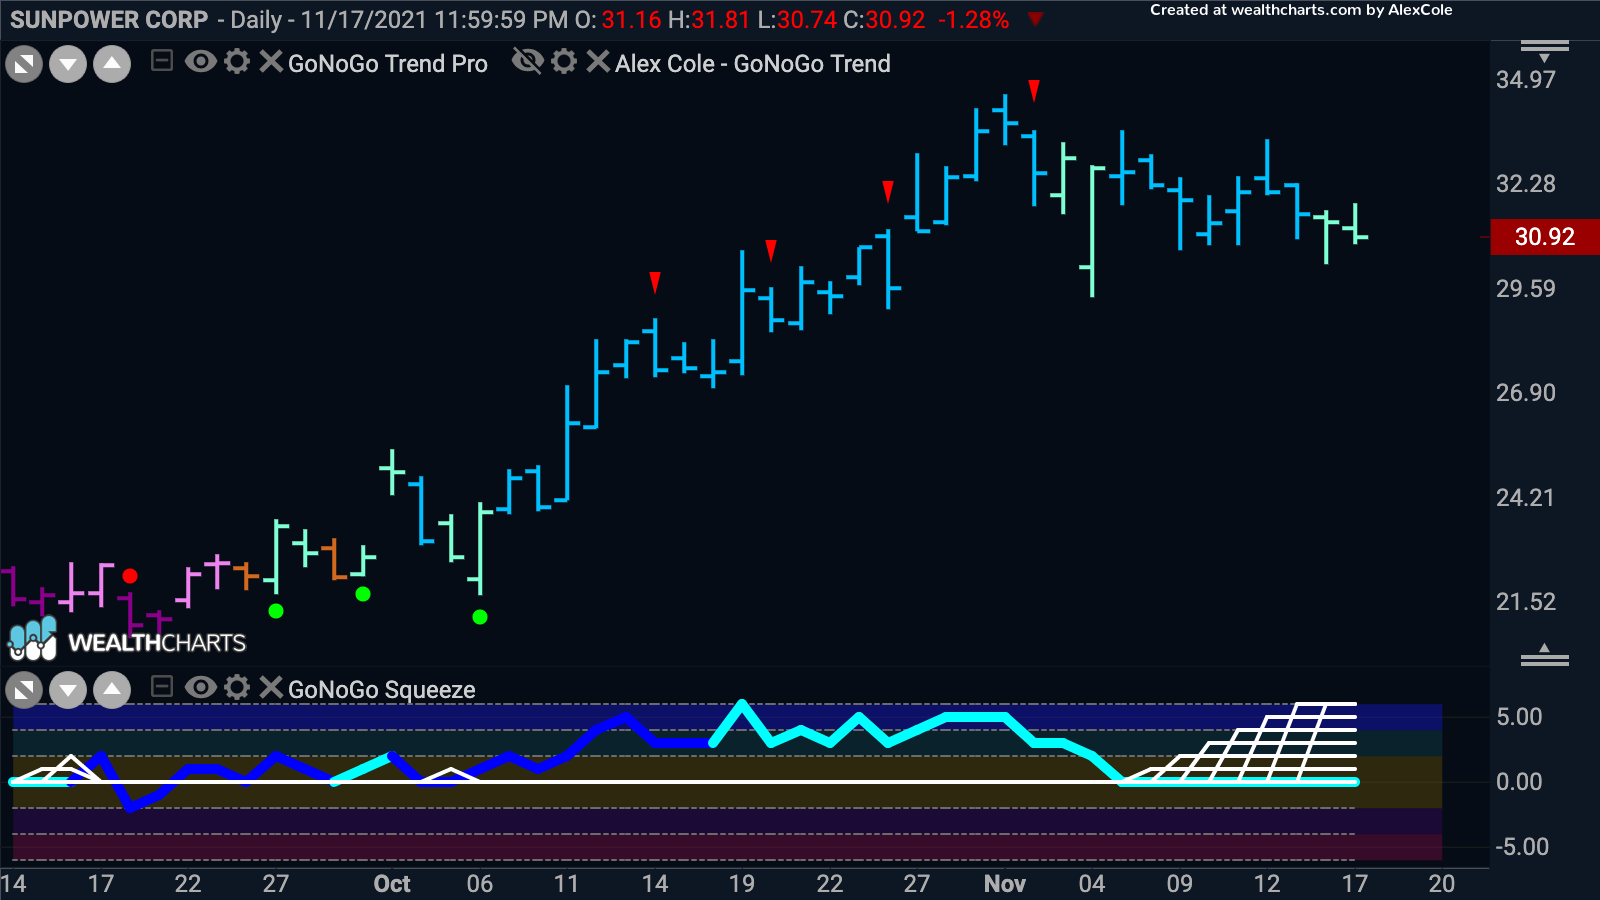Click the Nov label on the date axis
1600x900 pixels.
1005,884
